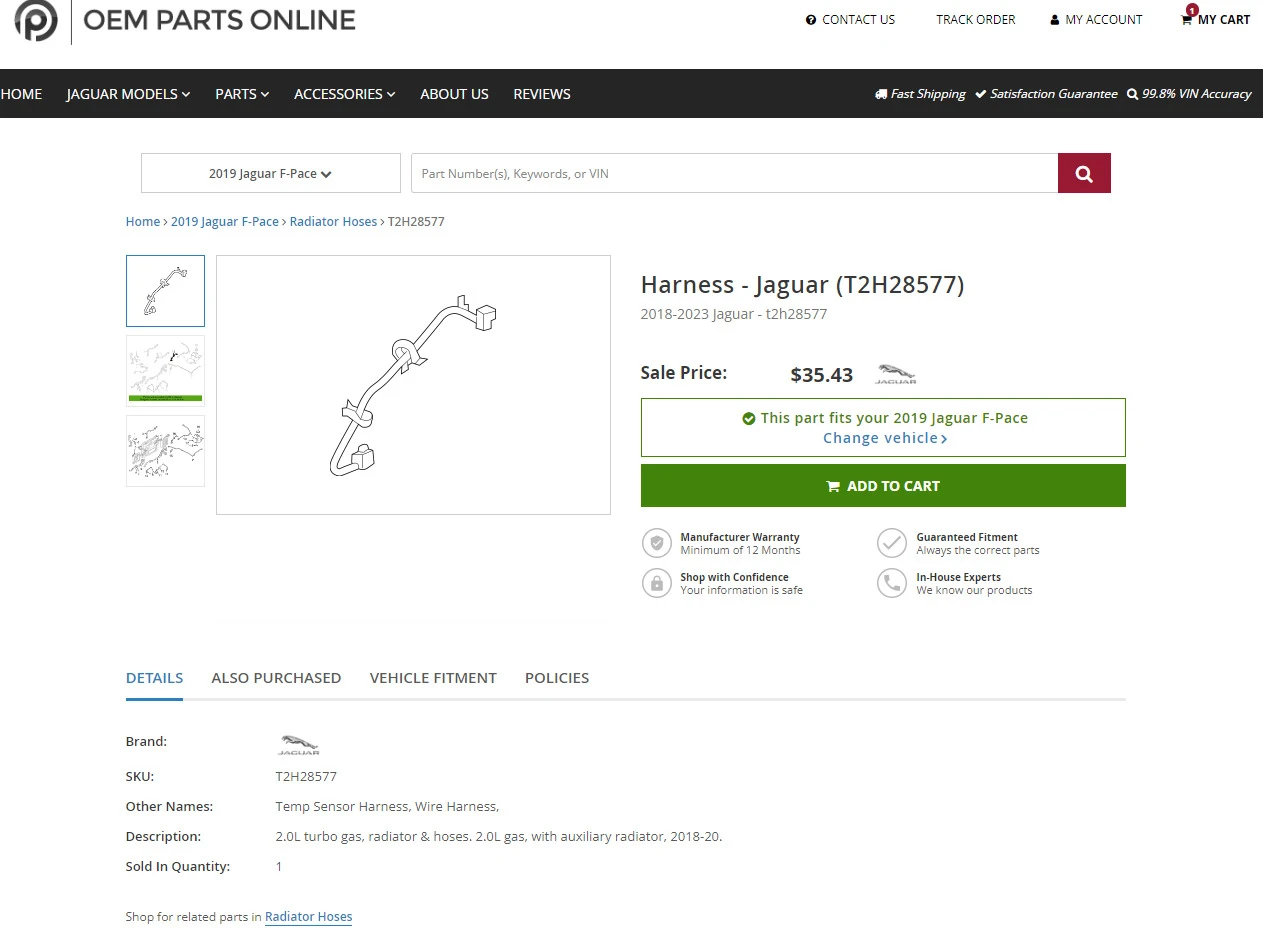This screenshot has width=1263, height=931.
Task: Open the 2019 Jaguar F-Pace vehicle selector
Action: pos(270,173)
